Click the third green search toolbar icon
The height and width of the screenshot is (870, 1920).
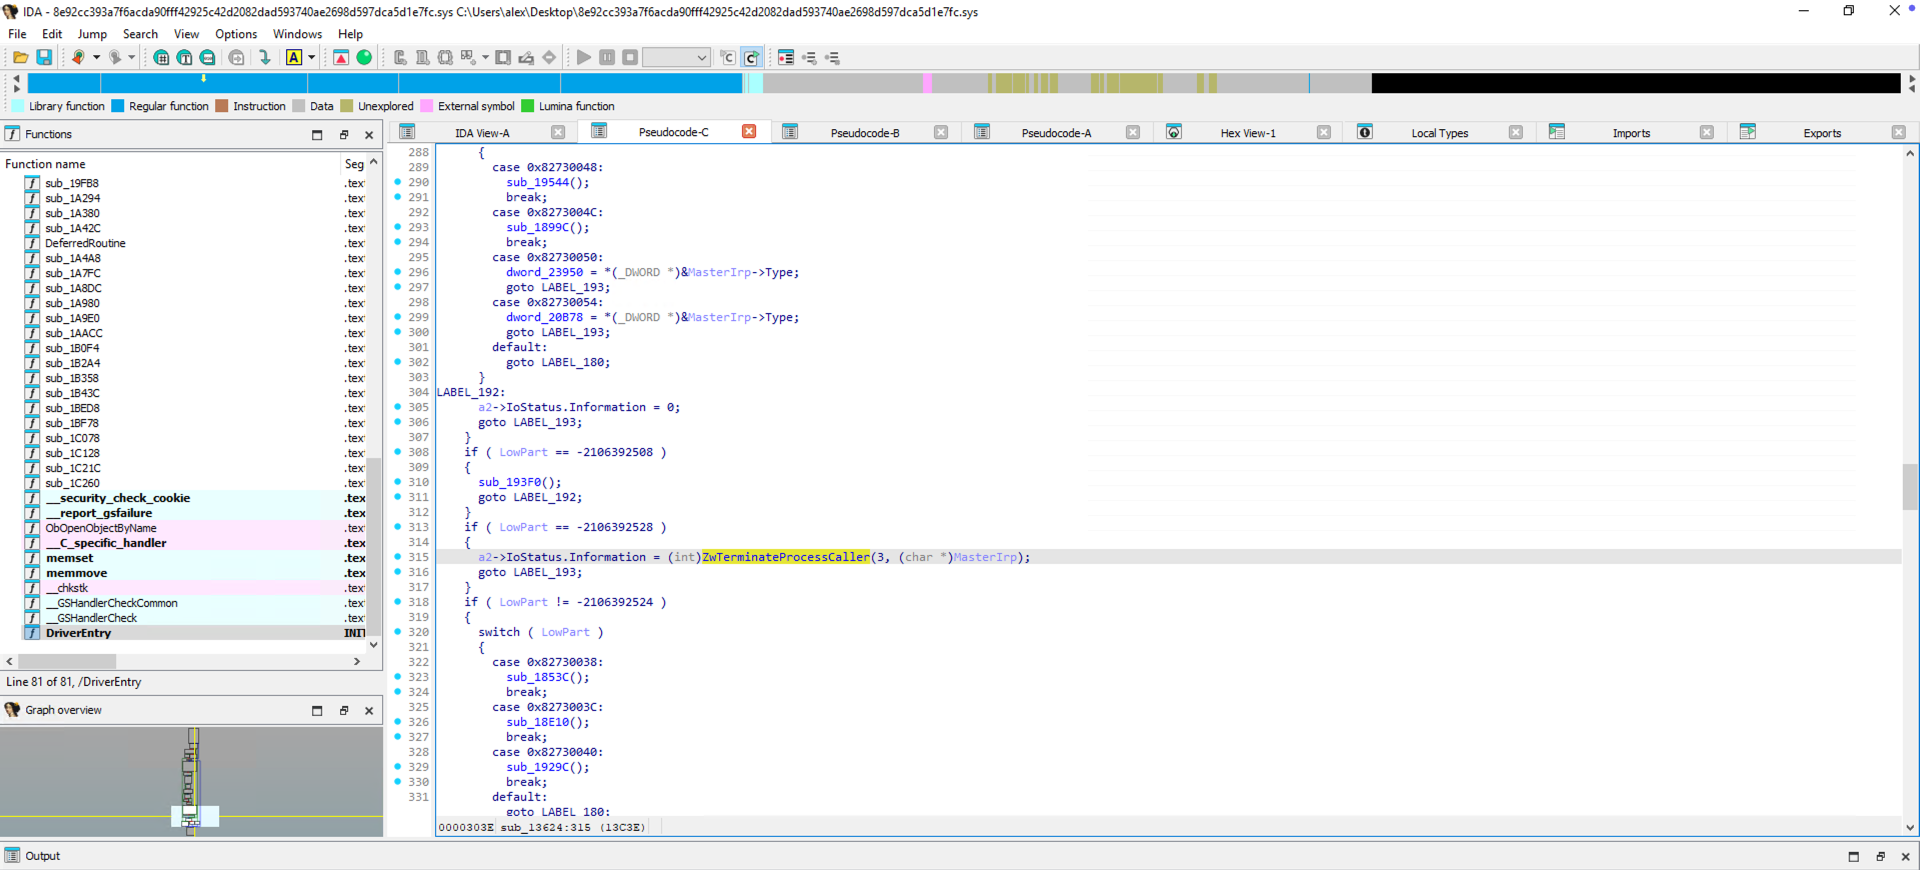pos(207,58)
